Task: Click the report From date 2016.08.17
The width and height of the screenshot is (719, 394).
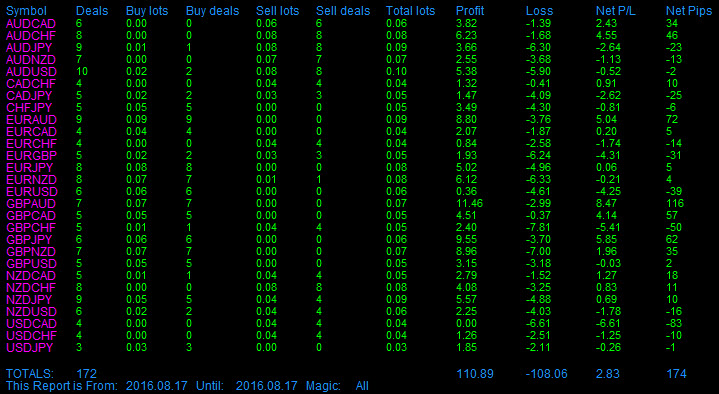Action: 157,386
